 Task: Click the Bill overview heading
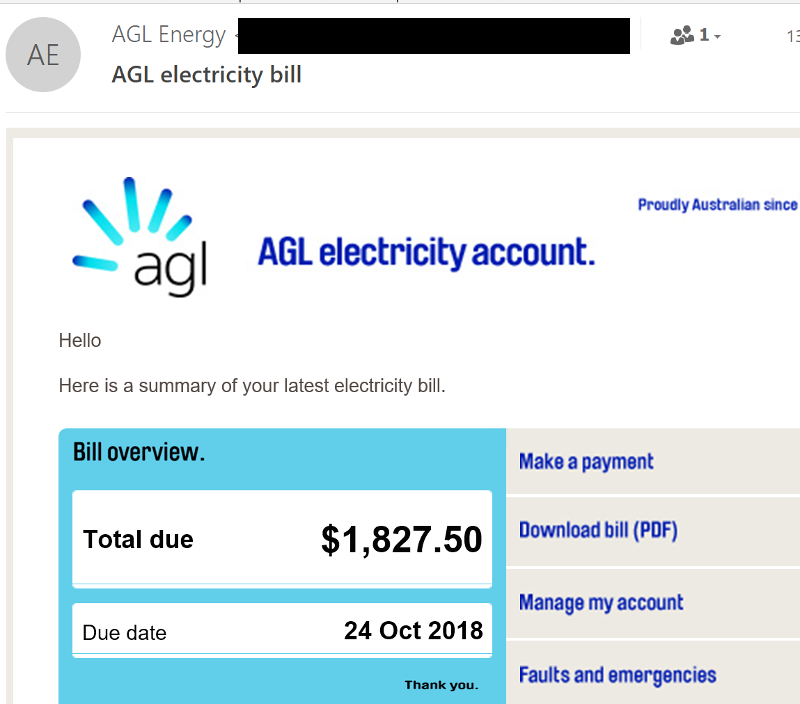(139, 452)
